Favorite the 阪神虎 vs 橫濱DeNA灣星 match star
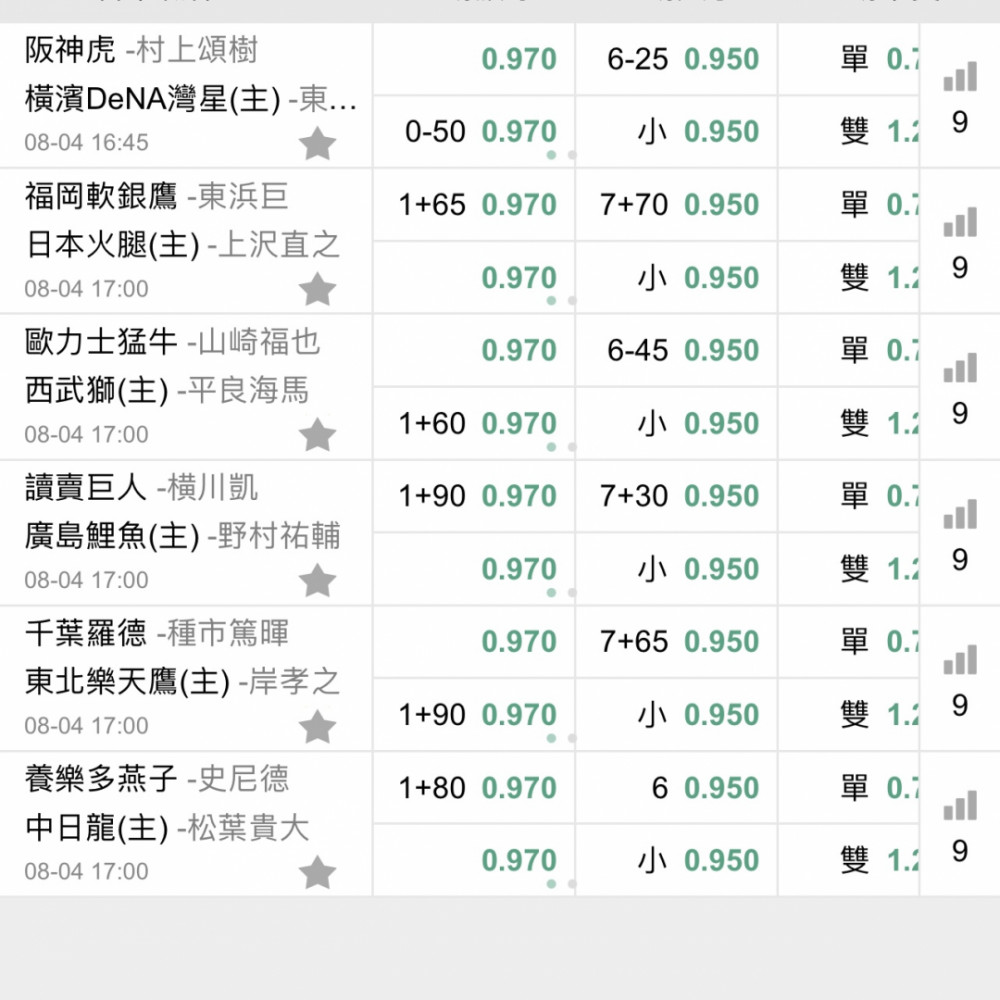Viewport: 1000px width, 1000px height. coord(317,143)
